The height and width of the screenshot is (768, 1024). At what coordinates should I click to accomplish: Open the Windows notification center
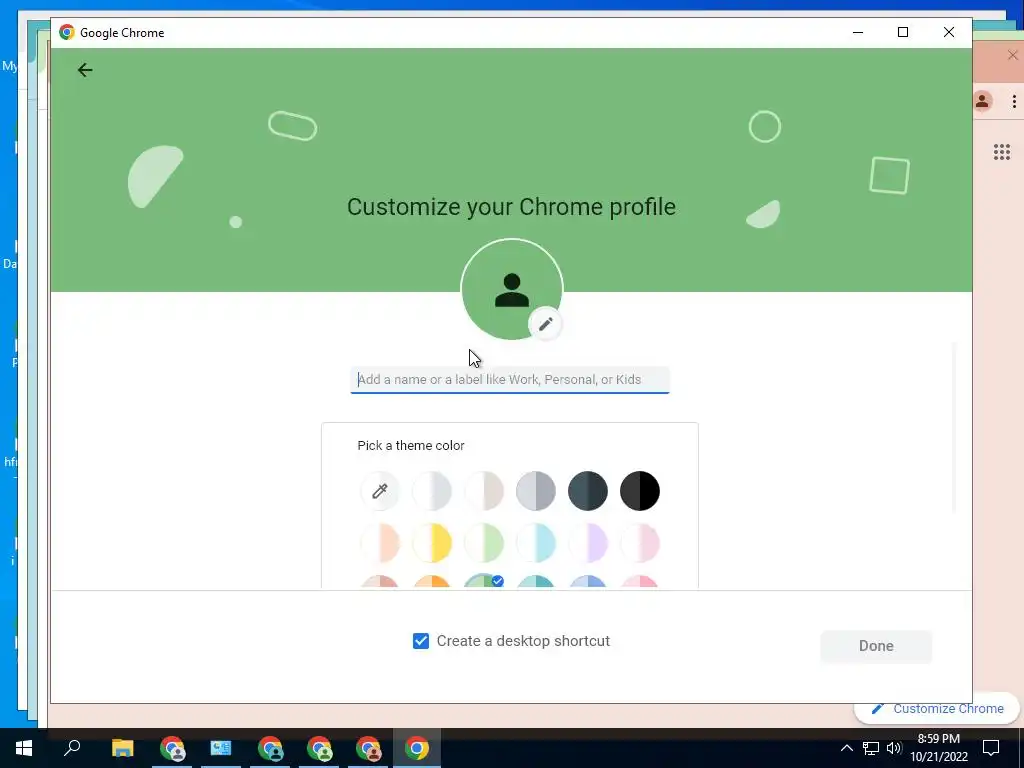pos(991,748)
